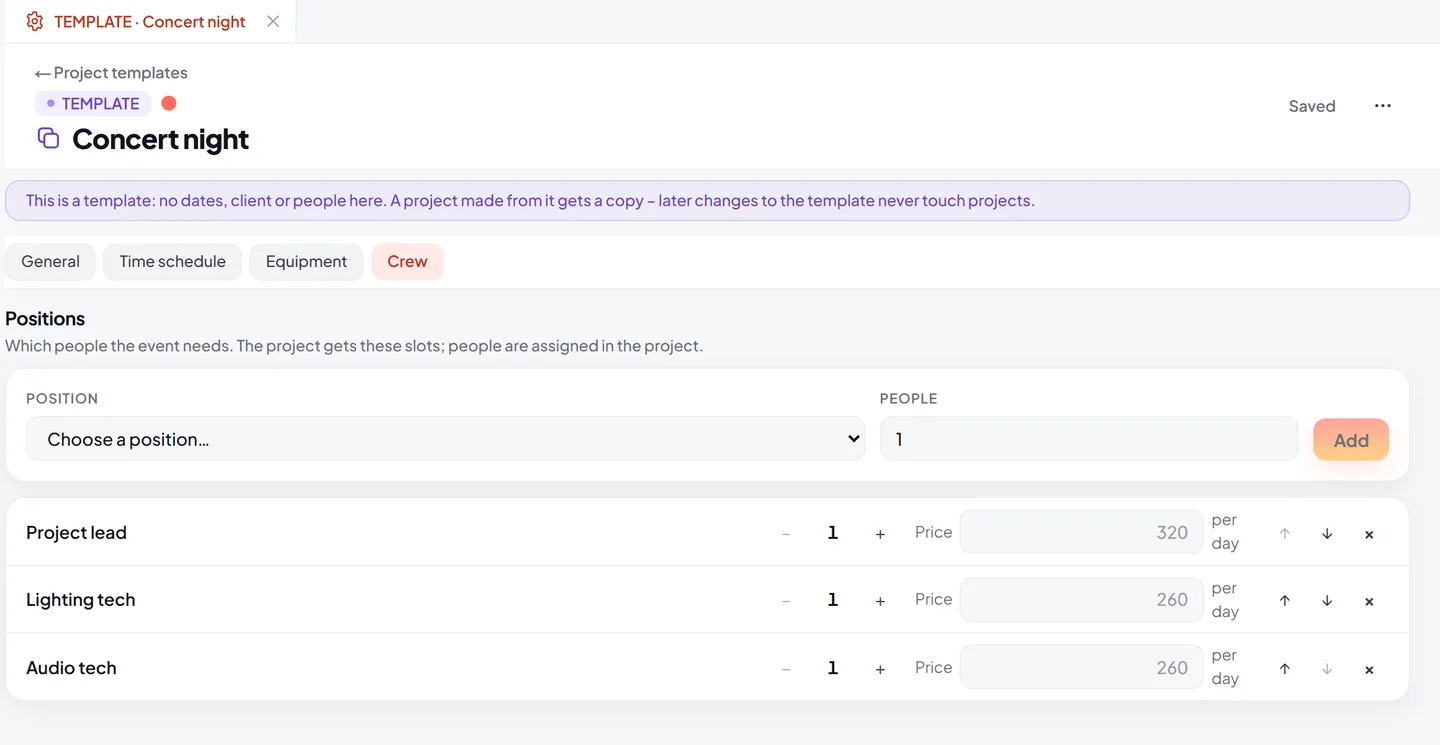The image size is (1440, 745).
Task: Click the gear icon in the template tab
Action: click(x=34, y=21)
